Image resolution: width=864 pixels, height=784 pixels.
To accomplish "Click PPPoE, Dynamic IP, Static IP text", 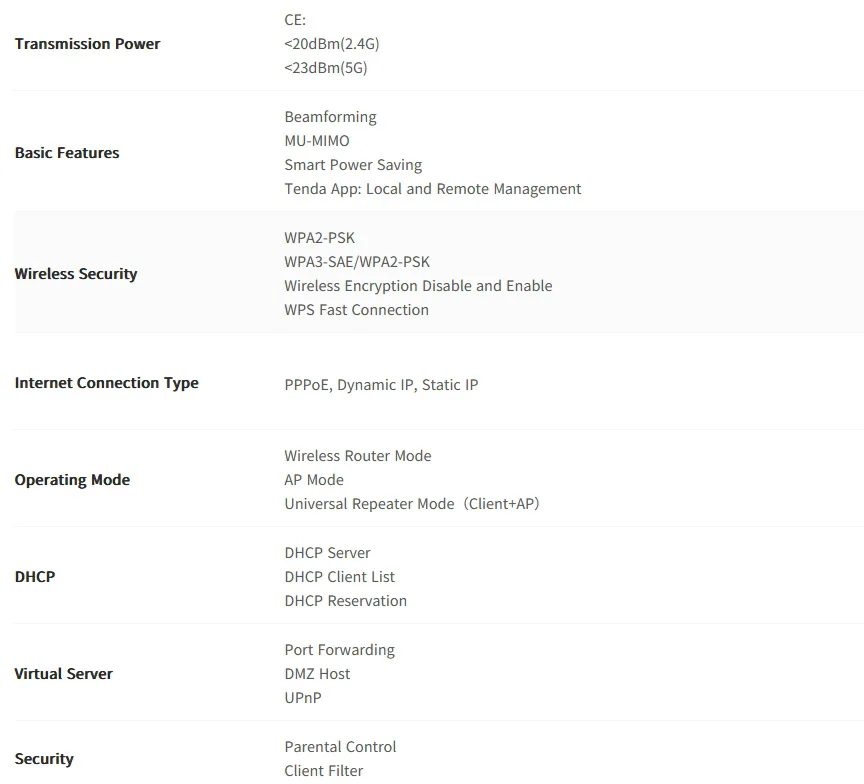I will (381, 385).
